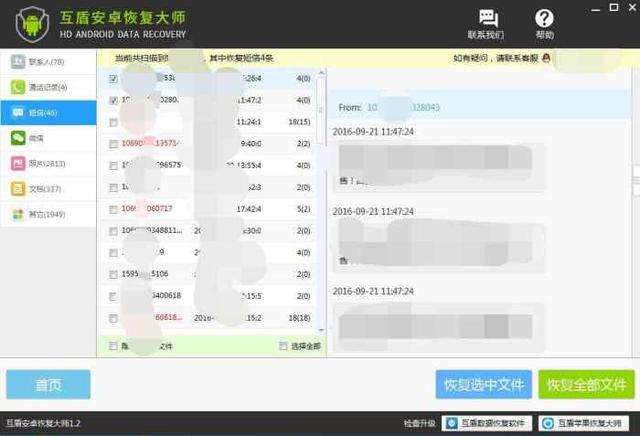Select the 联系人(78) contacts category

[x=49, y=62]
